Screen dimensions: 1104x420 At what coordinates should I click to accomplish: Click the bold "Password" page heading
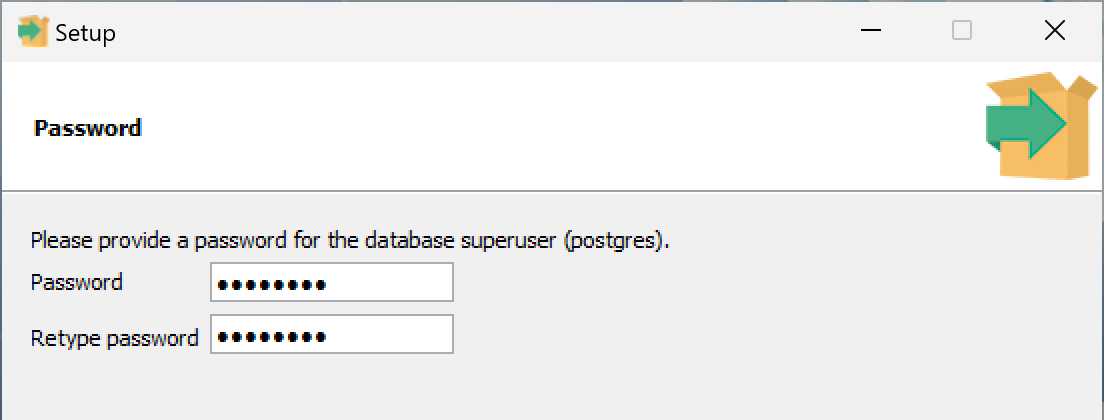click(x=88, y=128)
